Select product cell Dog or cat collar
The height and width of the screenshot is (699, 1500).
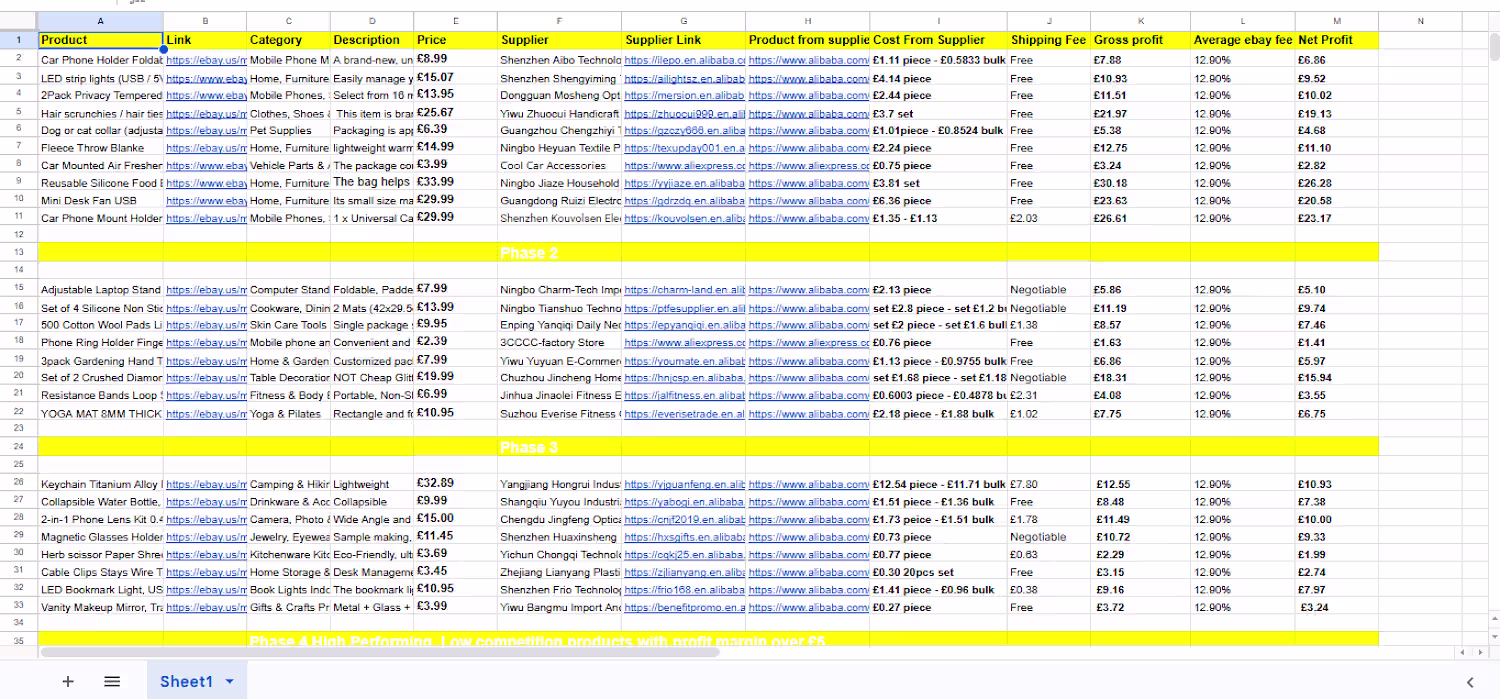pyautogui.click(x=100, y=130)
